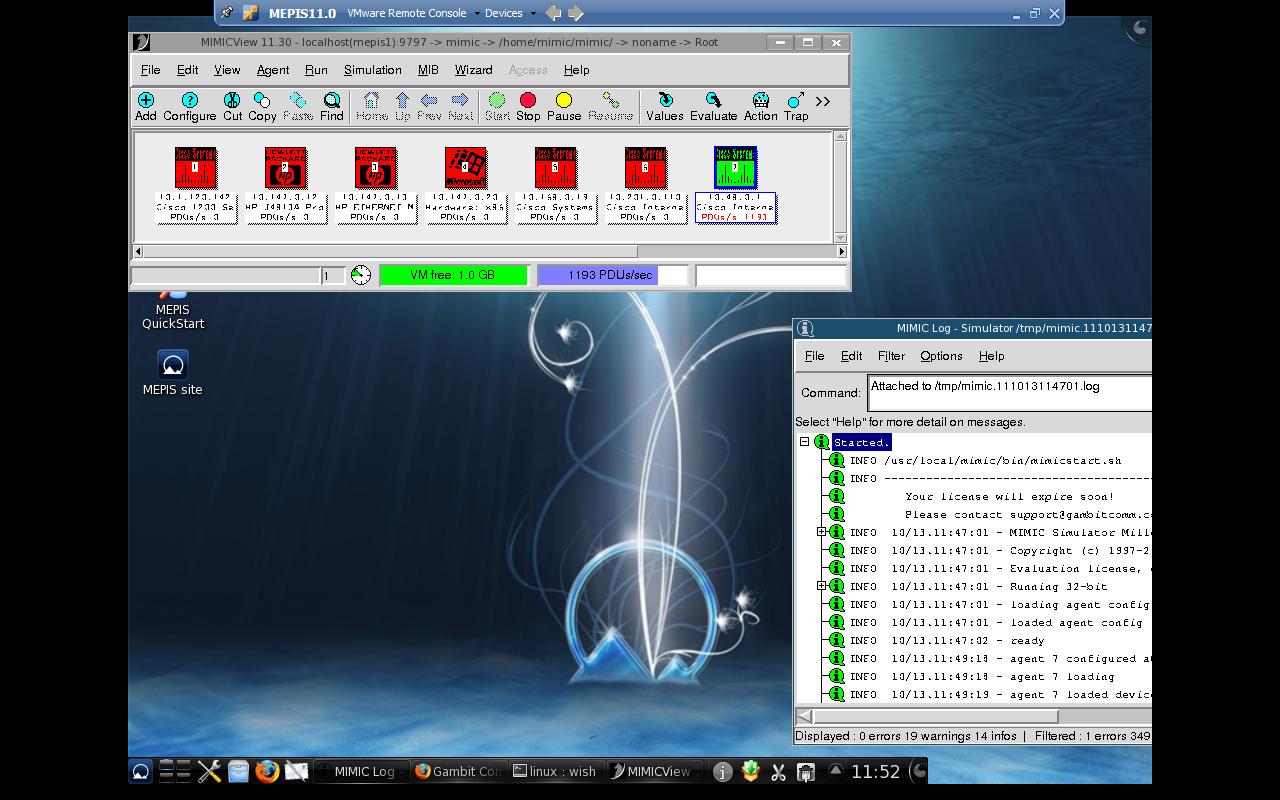
Task: Click the clock icon in MIMICView status bar
Action: point(361,275)
